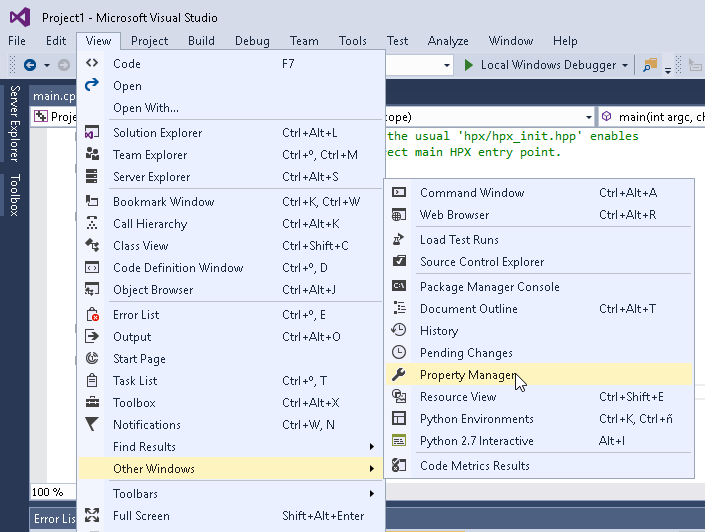Viewport: 705px width, 532px height.
Task: Click the Navigate Backward toolbar button
Action: [30, 65]
